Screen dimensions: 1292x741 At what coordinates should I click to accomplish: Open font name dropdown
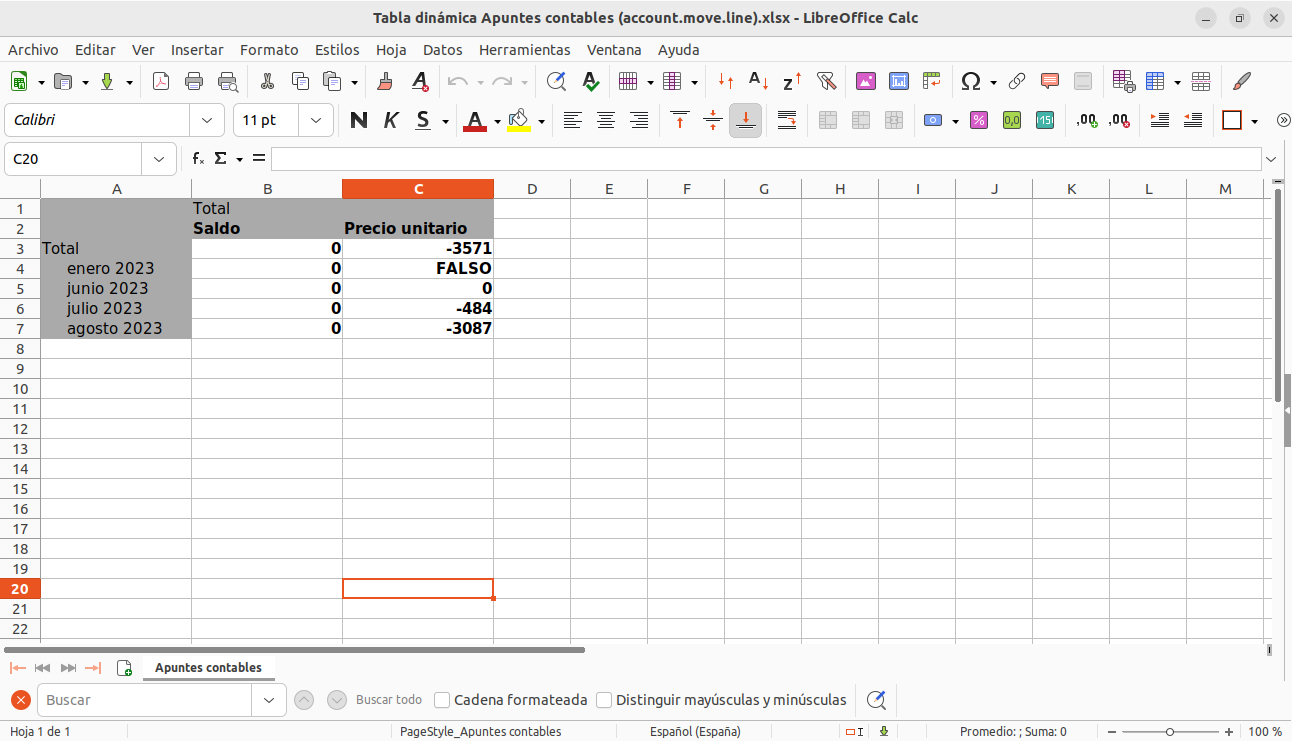tap(207, 120)
